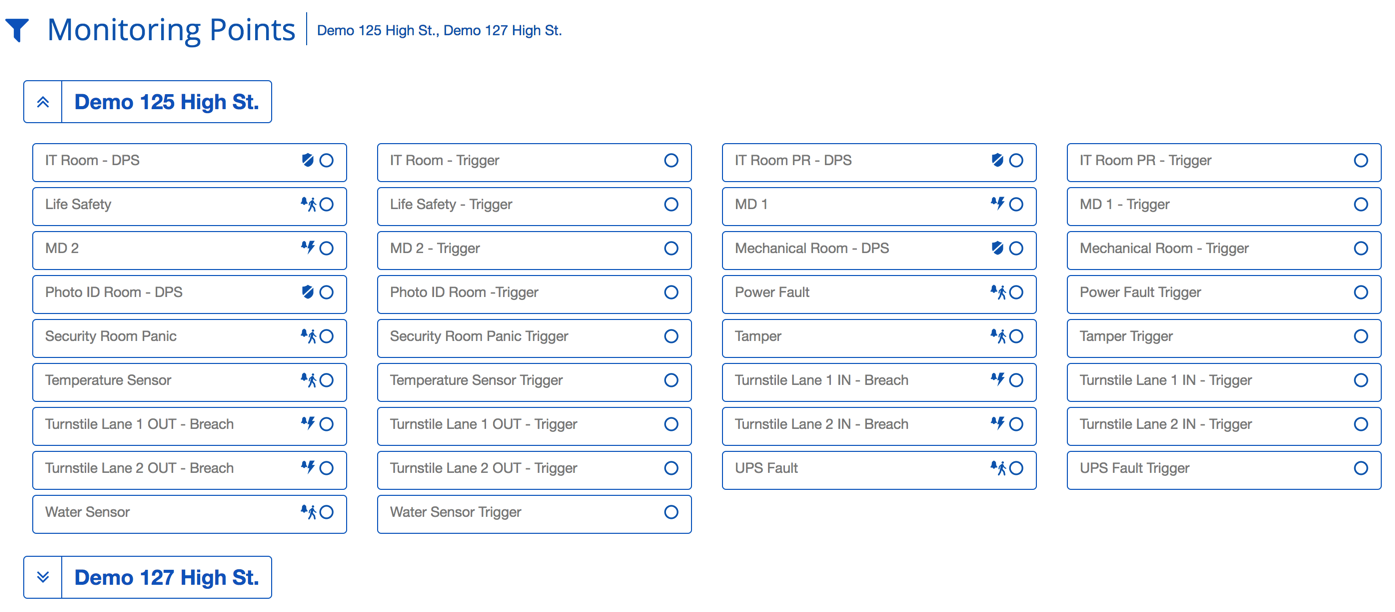Expand the Demo 127 High St. section
This screenshot has width=1395, height=612.
(42, 577)
